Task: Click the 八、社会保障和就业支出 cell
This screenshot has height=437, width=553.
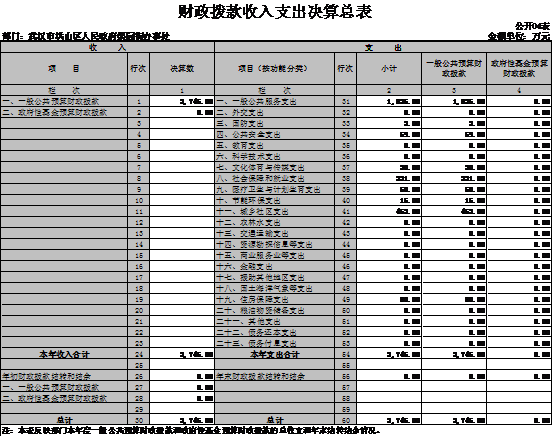Action: click(x=274, y=178)
